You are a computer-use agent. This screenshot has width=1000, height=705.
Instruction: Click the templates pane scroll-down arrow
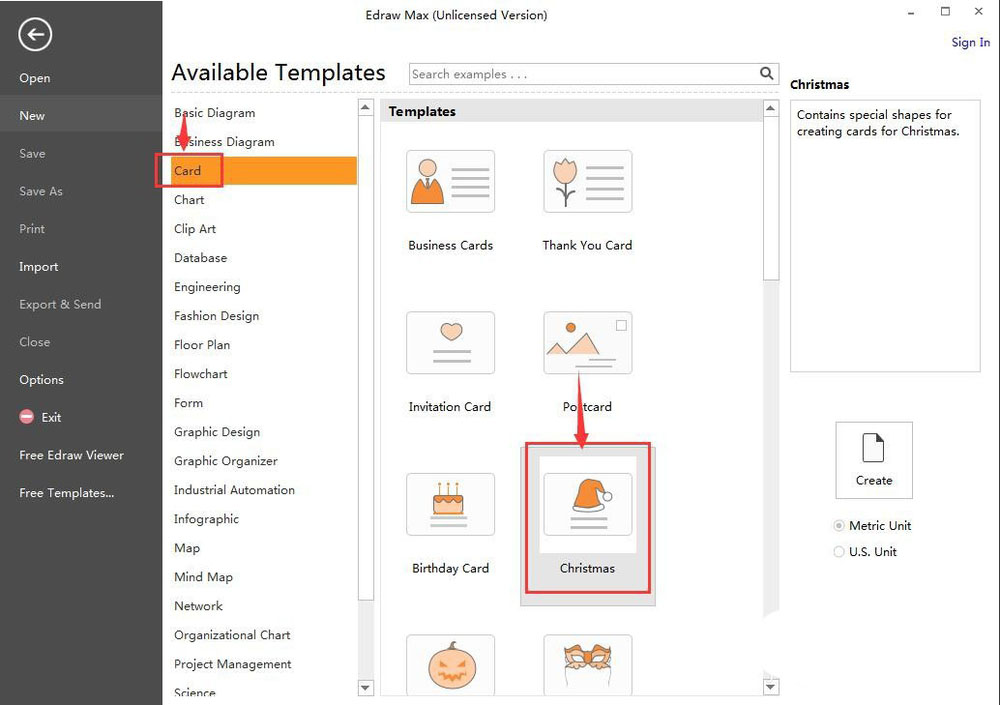tap(770, 687)
